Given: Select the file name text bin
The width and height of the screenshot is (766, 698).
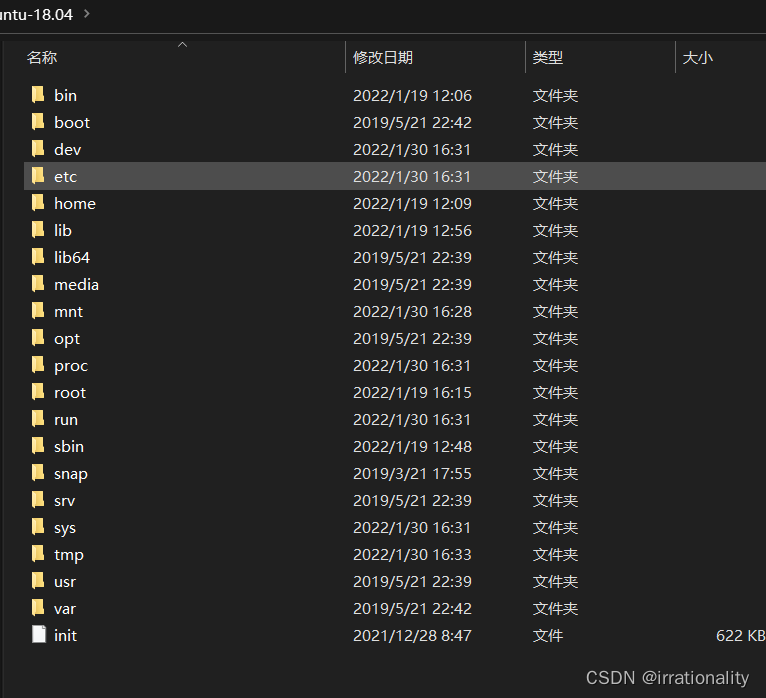Looking at the screenshot, I should 65,95.
